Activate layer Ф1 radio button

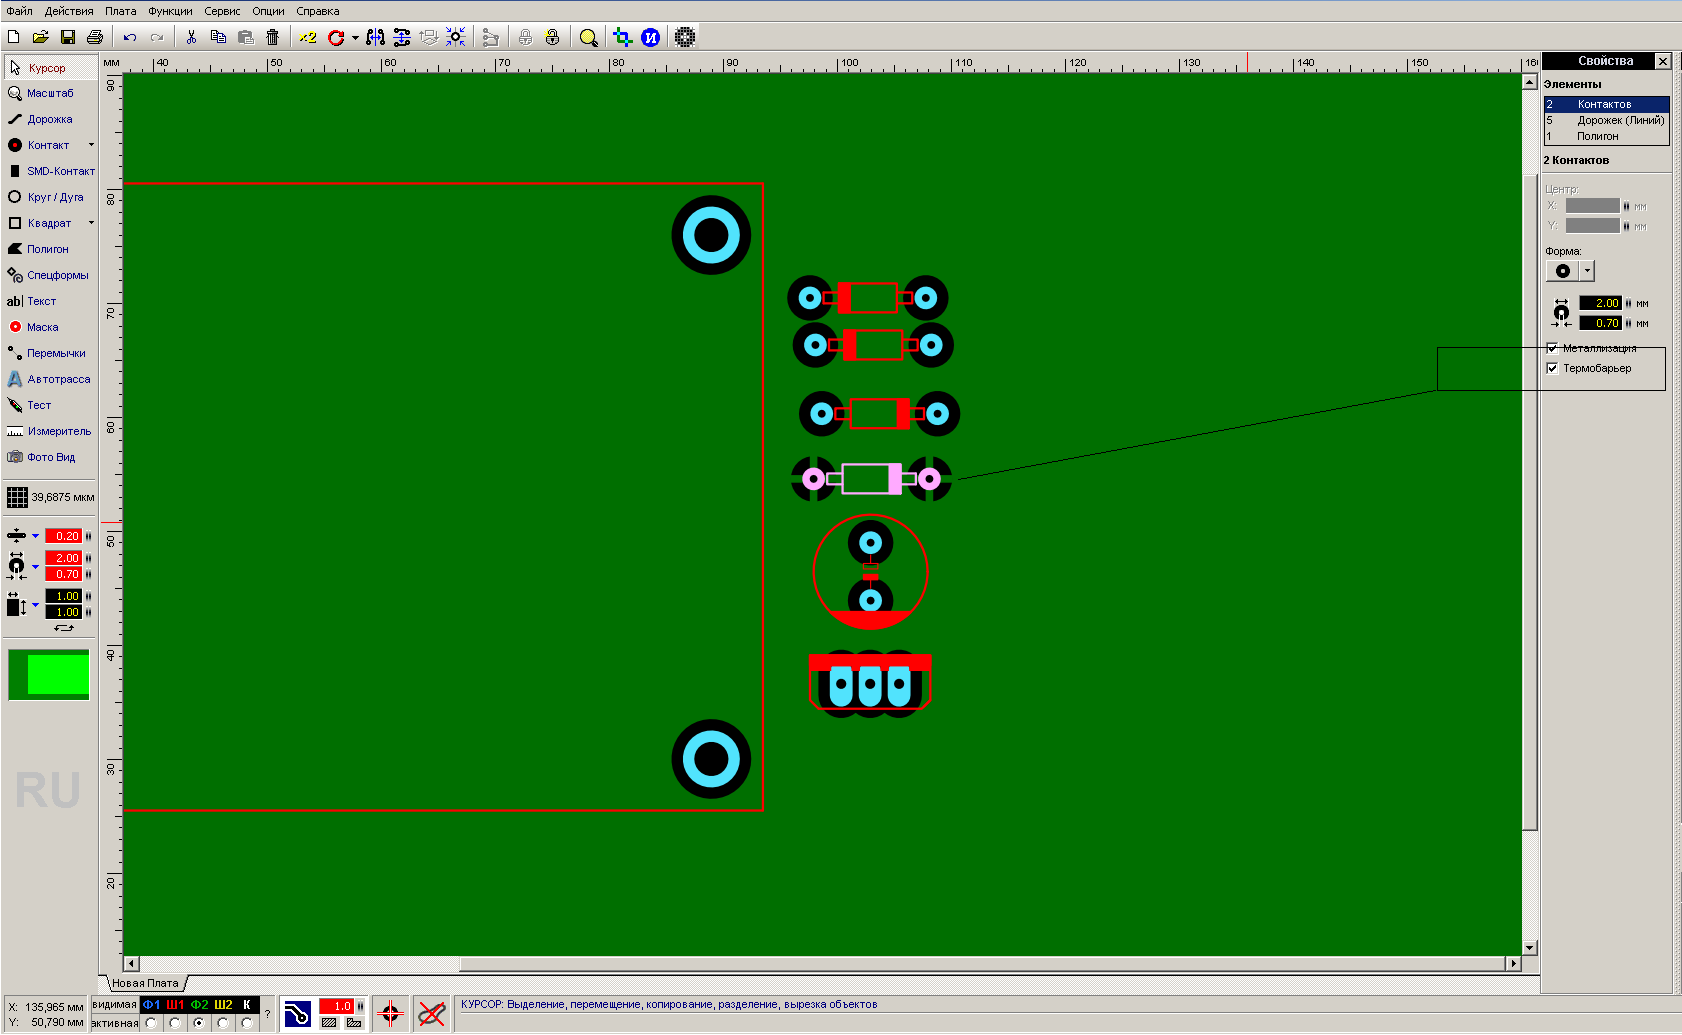coord(151,1023)
